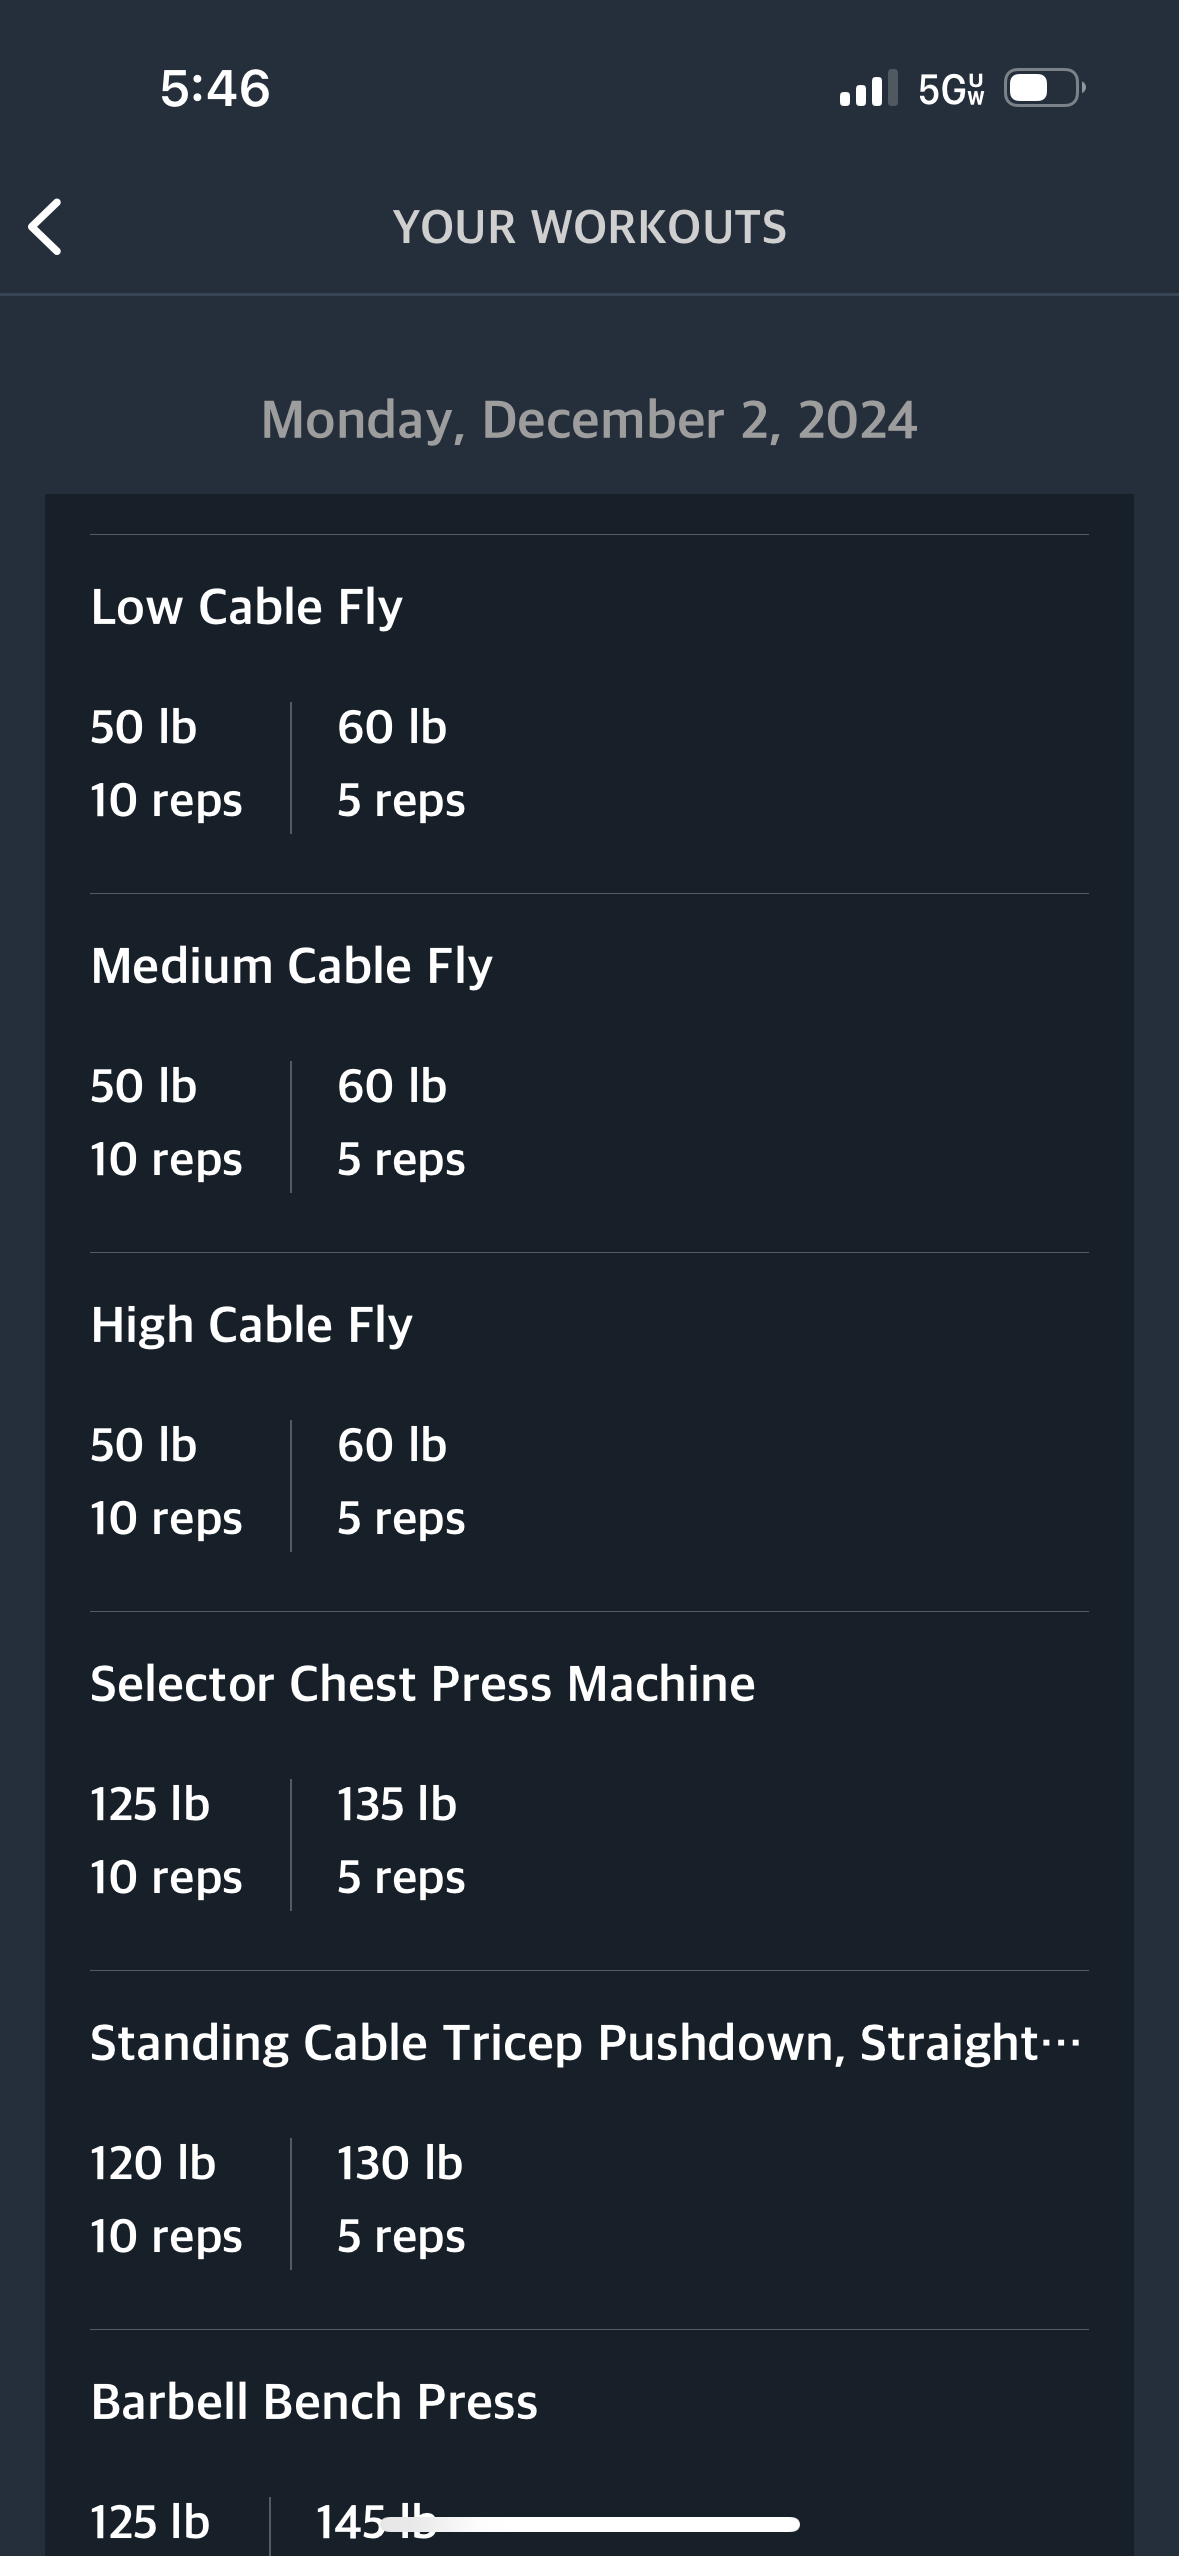The image size is (1179, 2556).
Task: Select the 135 lb chest press set
Action: click(401, 1841)
